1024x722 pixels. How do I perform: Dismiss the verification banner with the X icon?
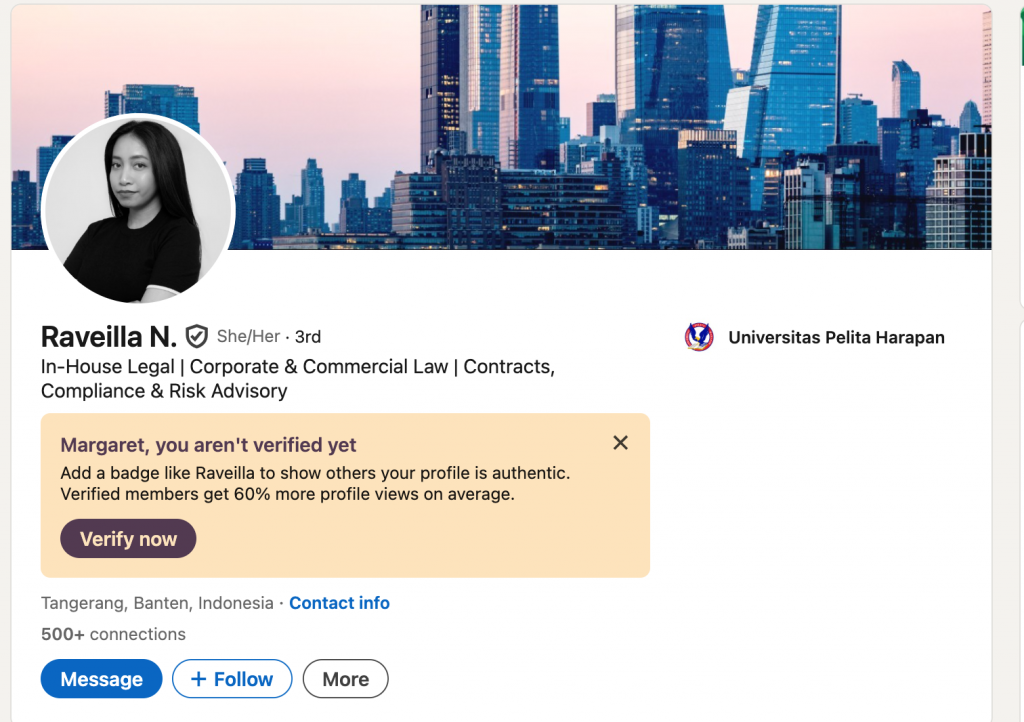pyautogui.click(x=620, y=442)
